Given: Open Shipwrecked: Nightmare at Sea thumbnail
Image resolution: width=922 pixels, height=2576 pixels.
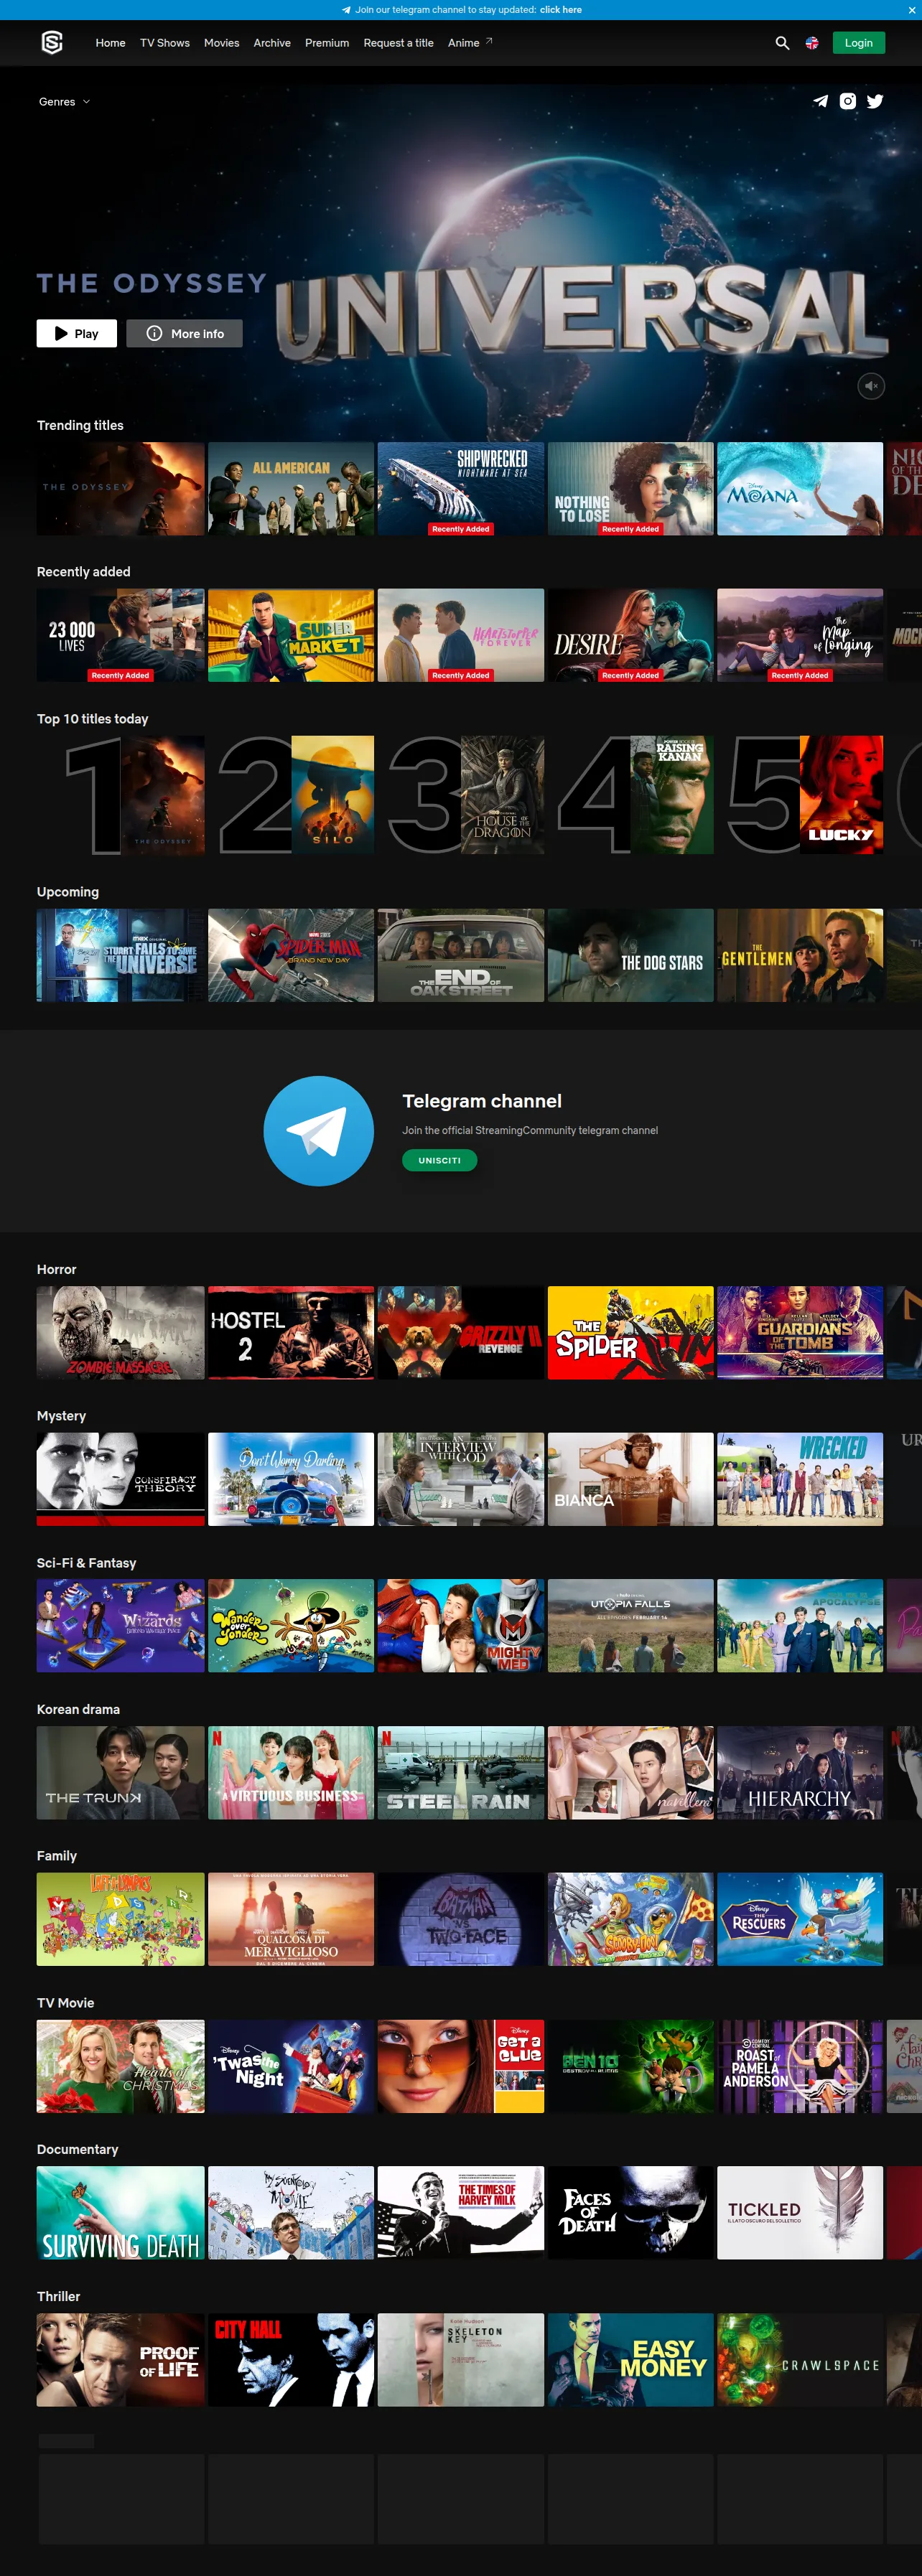Looking at the screenshot, I should (x=461, y=489).
